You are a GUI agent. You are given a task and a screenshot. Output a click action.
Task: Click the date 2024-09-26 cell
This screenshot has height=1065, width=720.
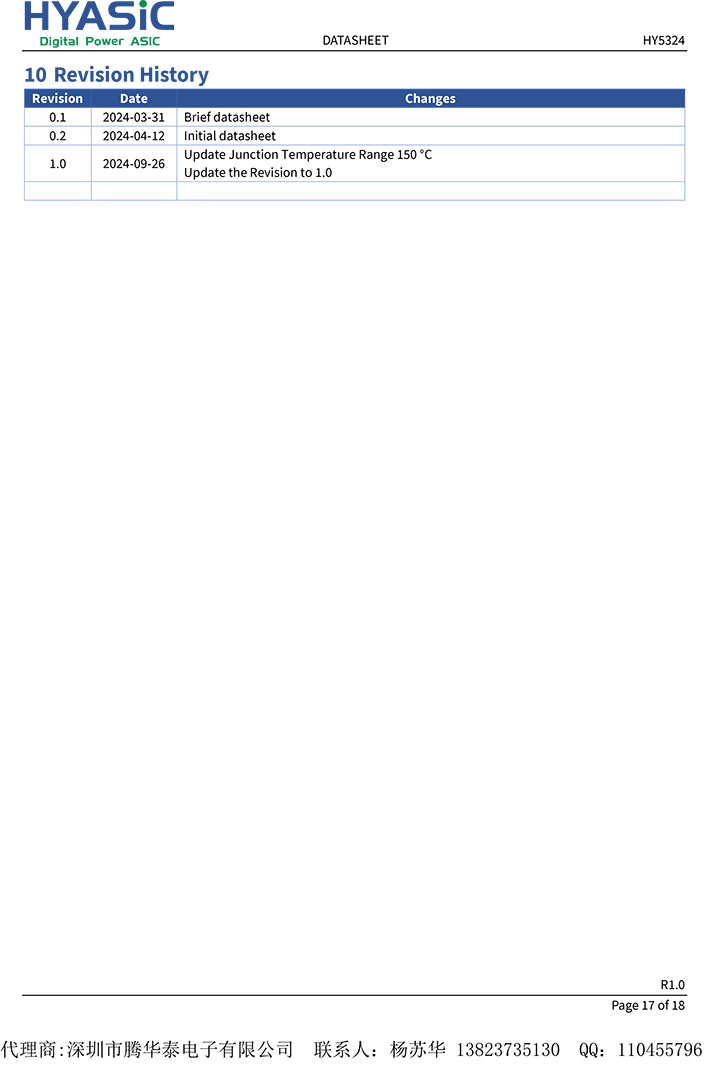pyautogui.click(x=134, y=164)
